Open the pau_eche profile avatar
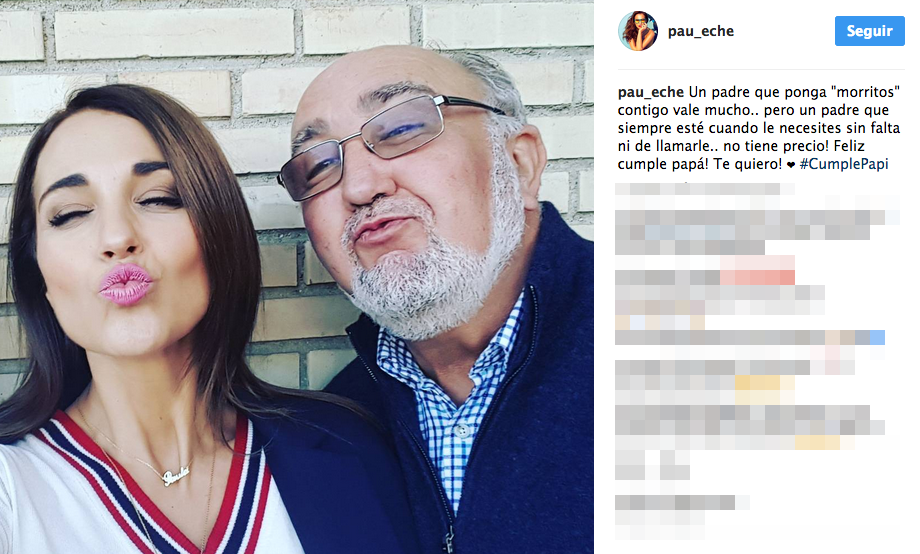The image size is (920, 554). coord(638,31)
